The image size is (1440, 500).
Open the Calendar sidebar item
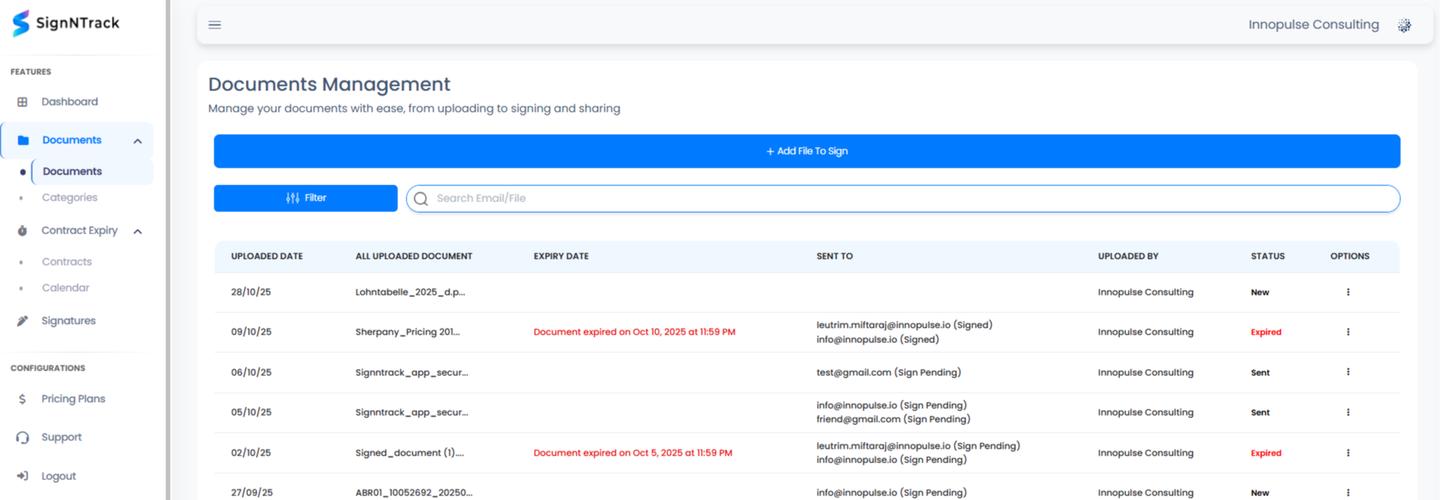click(x=65, y=288)
